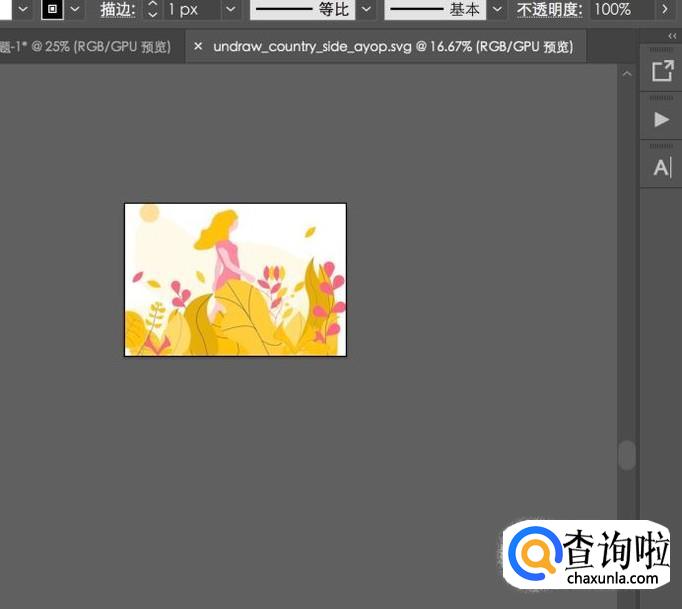Viewport: 682px width, 609px height.
Task: Click the stroke weight up/down stepper
Action: pyautogui.click(x=152, y=9)
